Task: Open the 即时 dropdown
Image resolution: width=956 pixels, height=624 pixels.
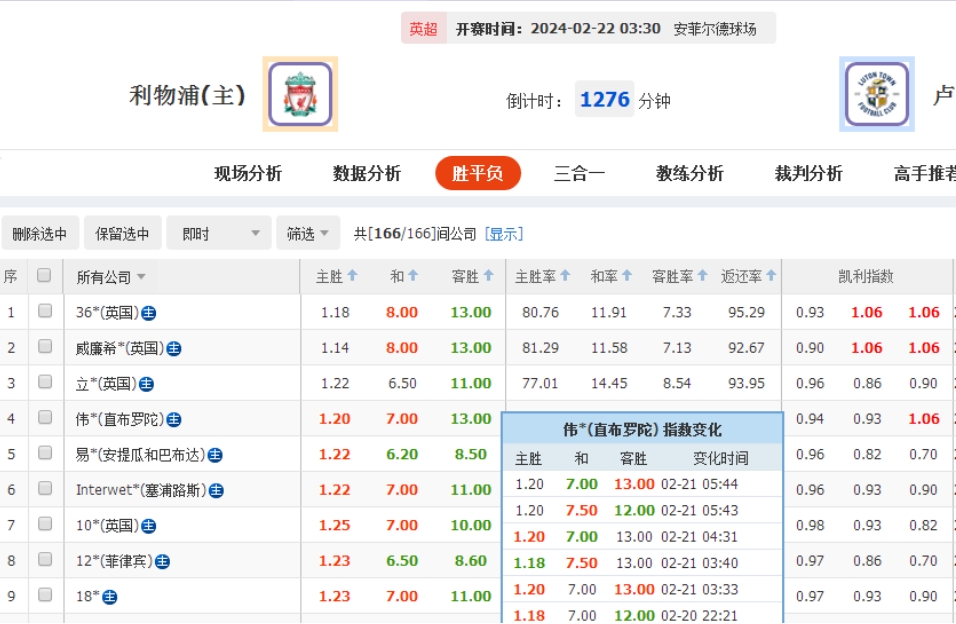Action: pos(219,234)
